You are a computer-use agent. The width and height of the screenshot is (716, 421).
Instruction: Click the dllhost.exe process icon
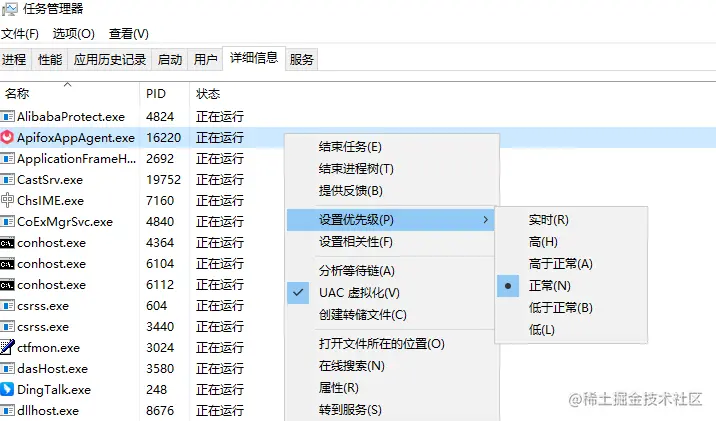[7, 410]
